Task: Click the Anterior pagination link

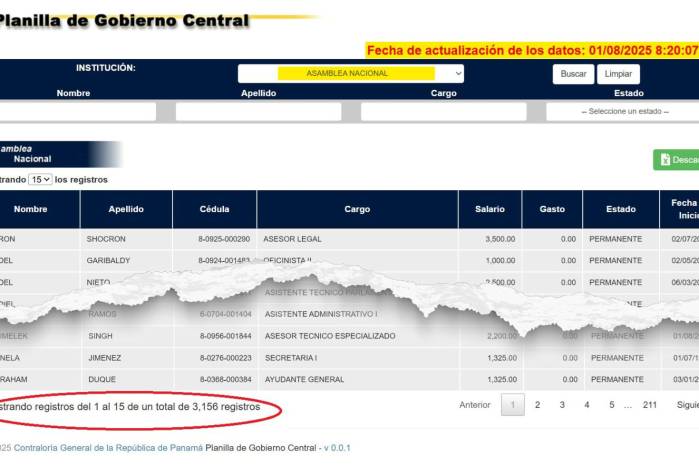Action: click(x=475, y=405)
